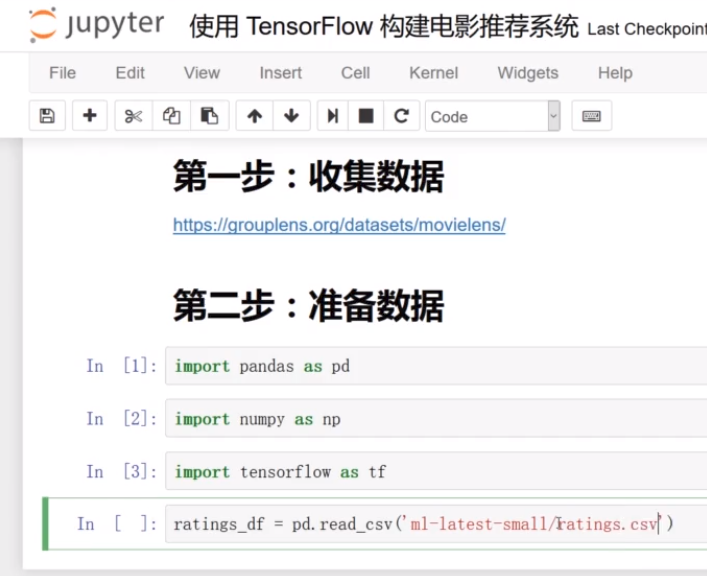This screenshot has width=707, height=576.
Task: Open the Insert menu
Action: 280,73
